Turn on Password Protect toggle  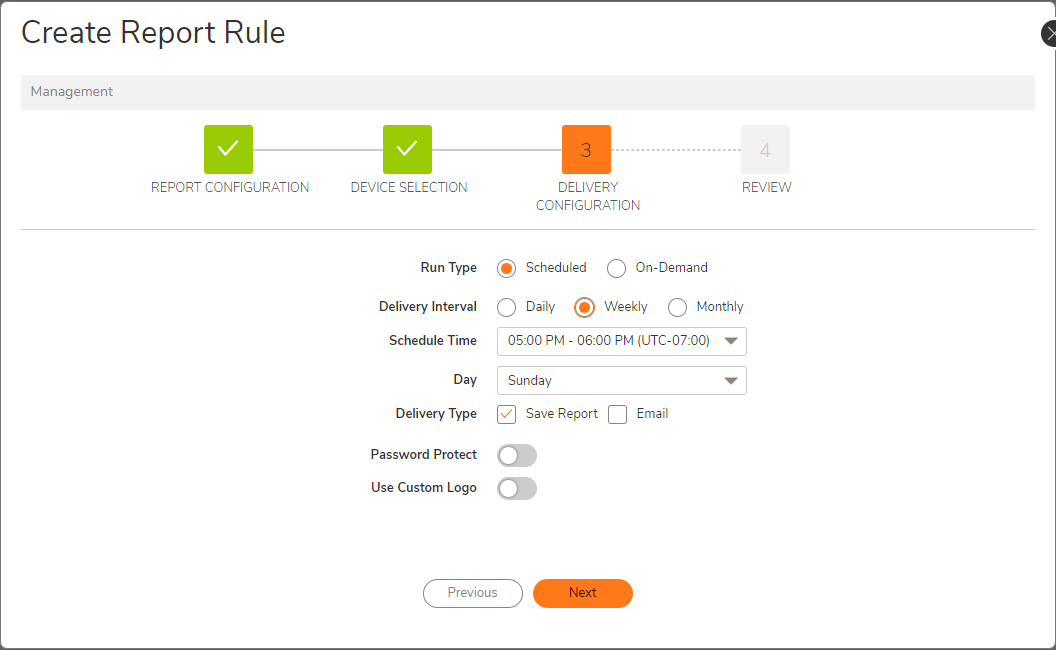[516, 455]
